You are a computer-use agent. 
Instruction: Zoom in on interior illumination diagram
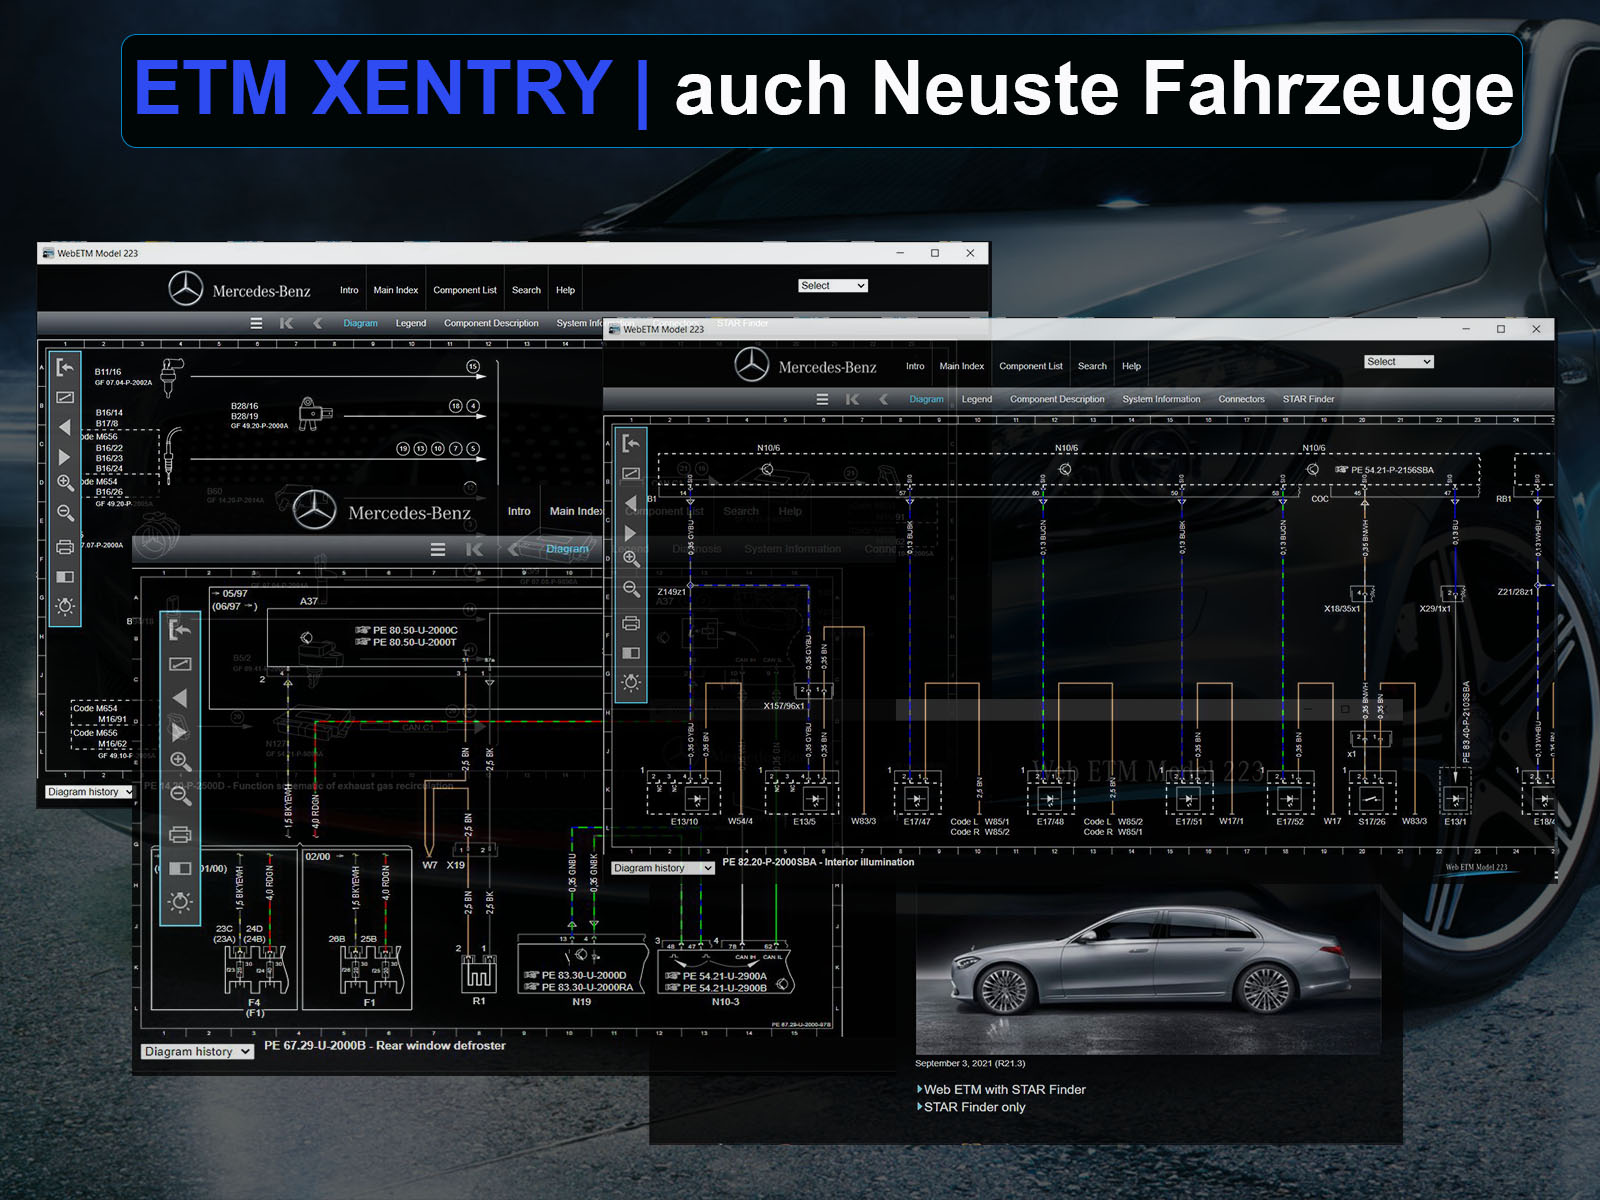click(631, 560)
